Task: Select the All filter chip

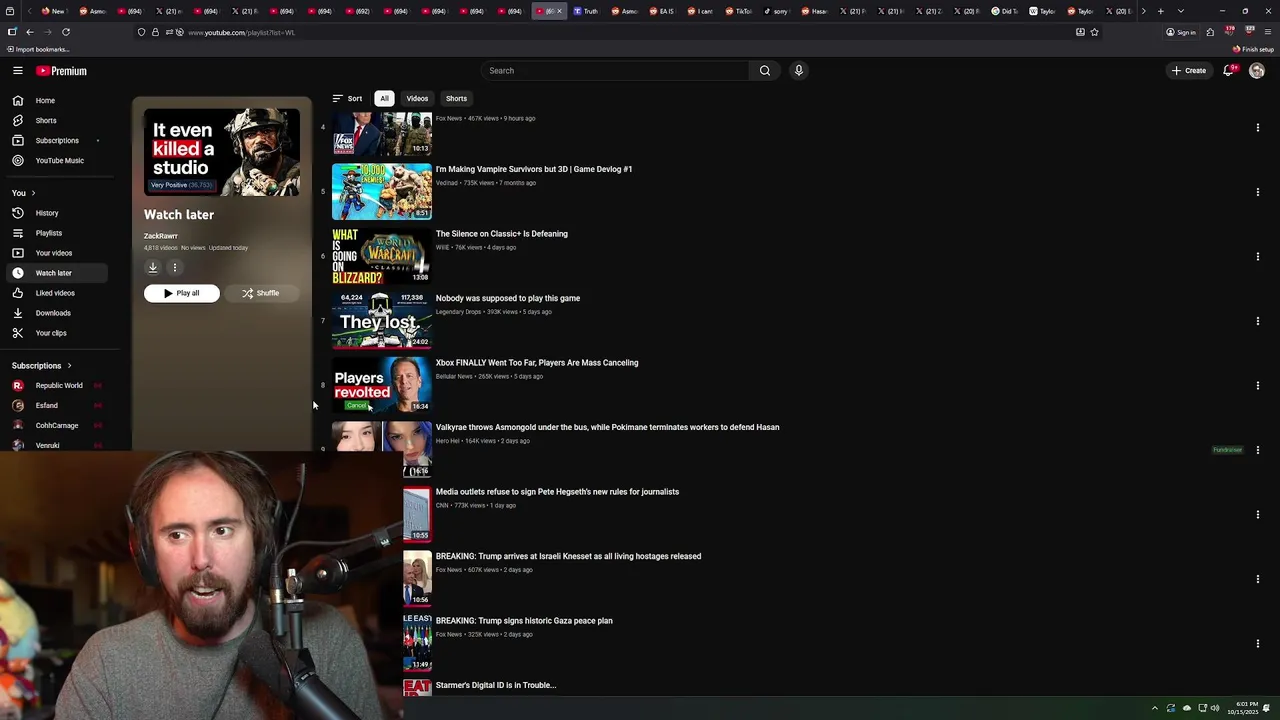Action: (x=384, y=98)
